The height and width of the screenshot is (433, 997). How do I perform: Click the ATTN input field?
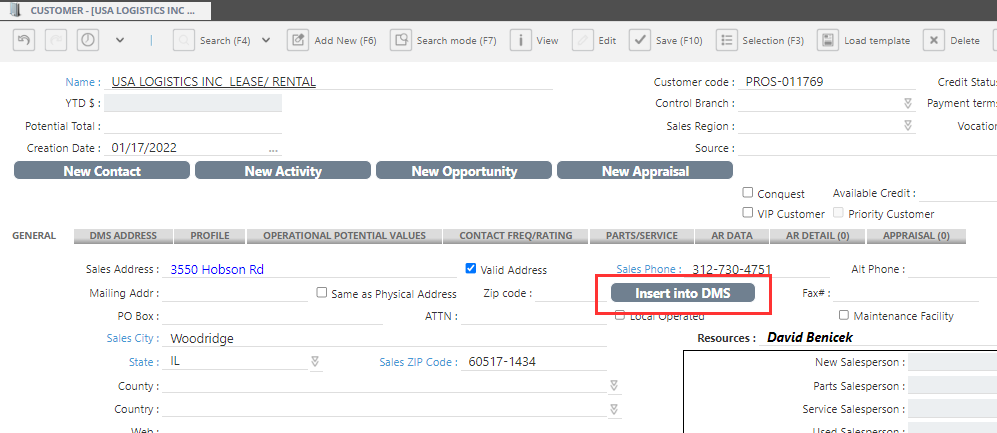(x=534, y=316)
